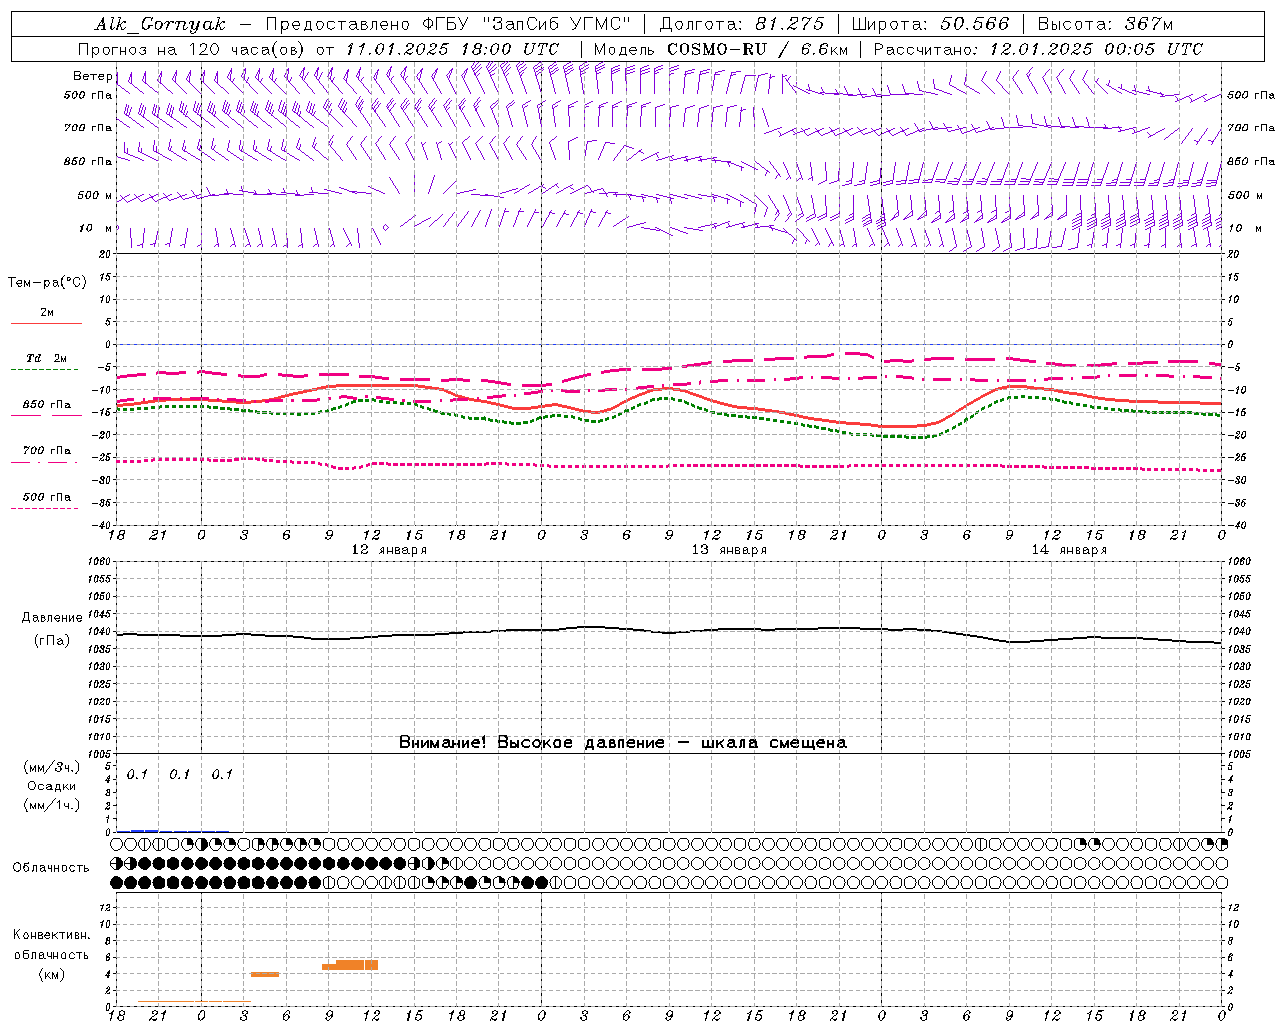Image resolution: width=1280 pixels, height=1024 pixels.
Task: Click the shorter orange convective bar at 4 km
Action: tap(265, 974)
